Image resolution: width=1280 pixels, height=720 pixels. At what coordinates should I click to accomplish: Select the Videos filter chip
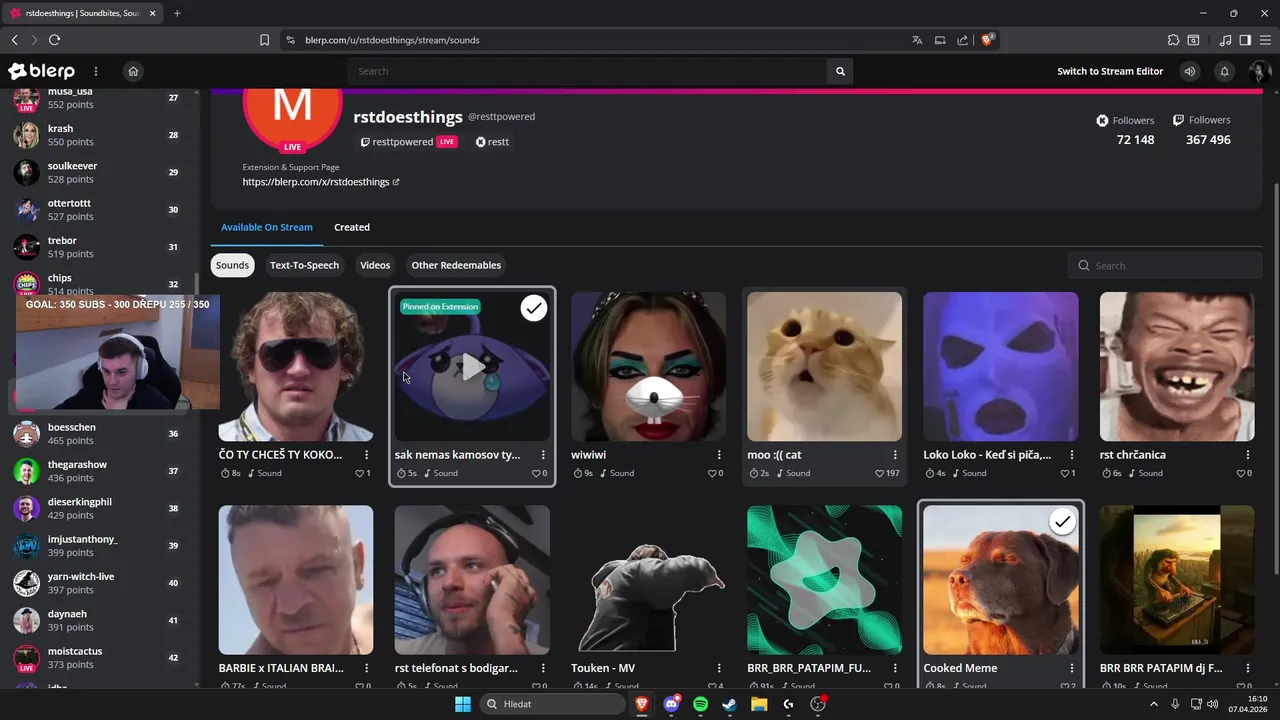point(375,265)
